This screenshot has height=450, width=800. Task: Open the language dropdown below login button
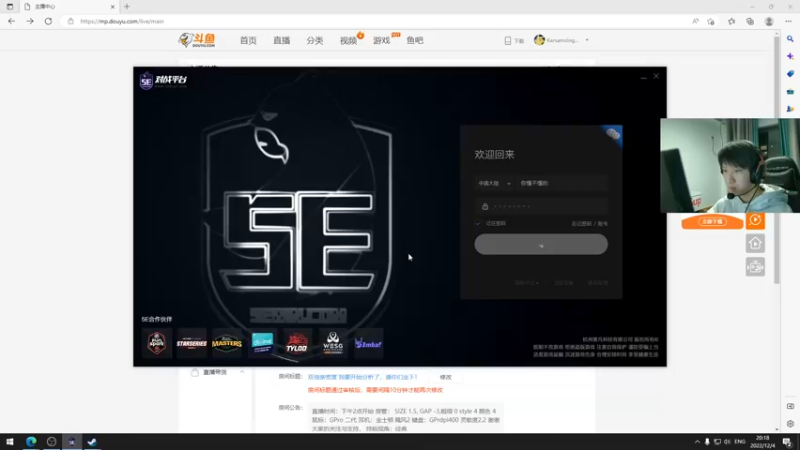click(527, 283)
